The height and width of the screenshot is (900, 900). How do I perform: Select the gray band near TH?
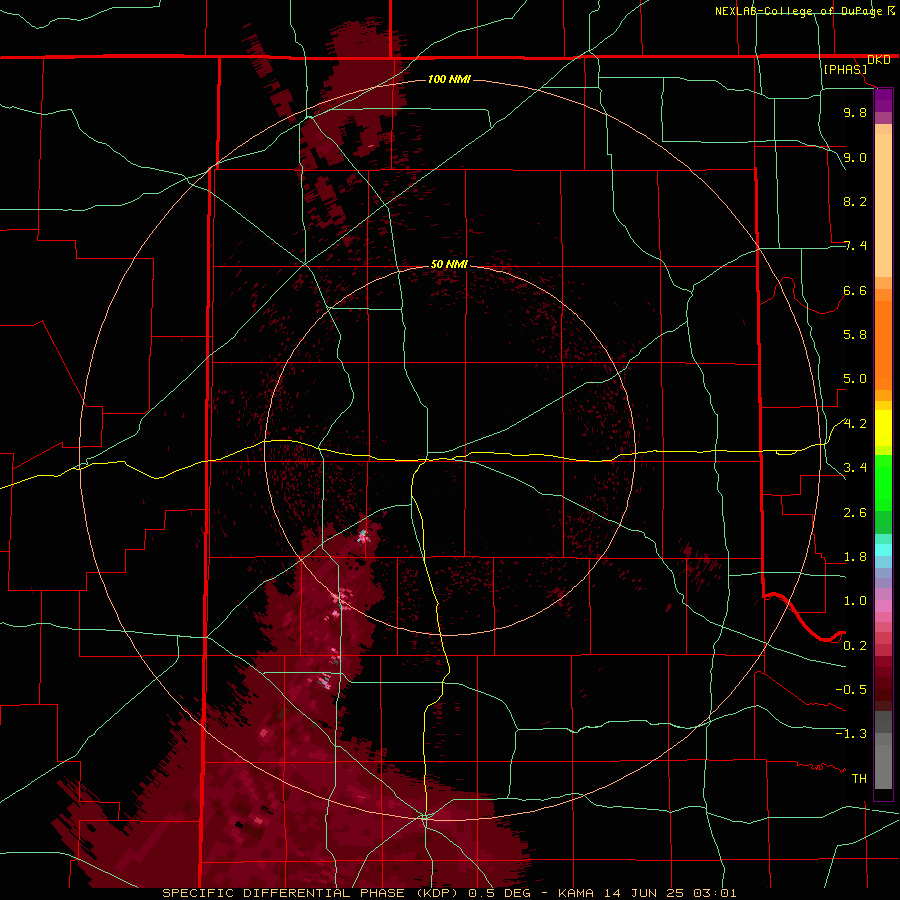click(883, 767)
